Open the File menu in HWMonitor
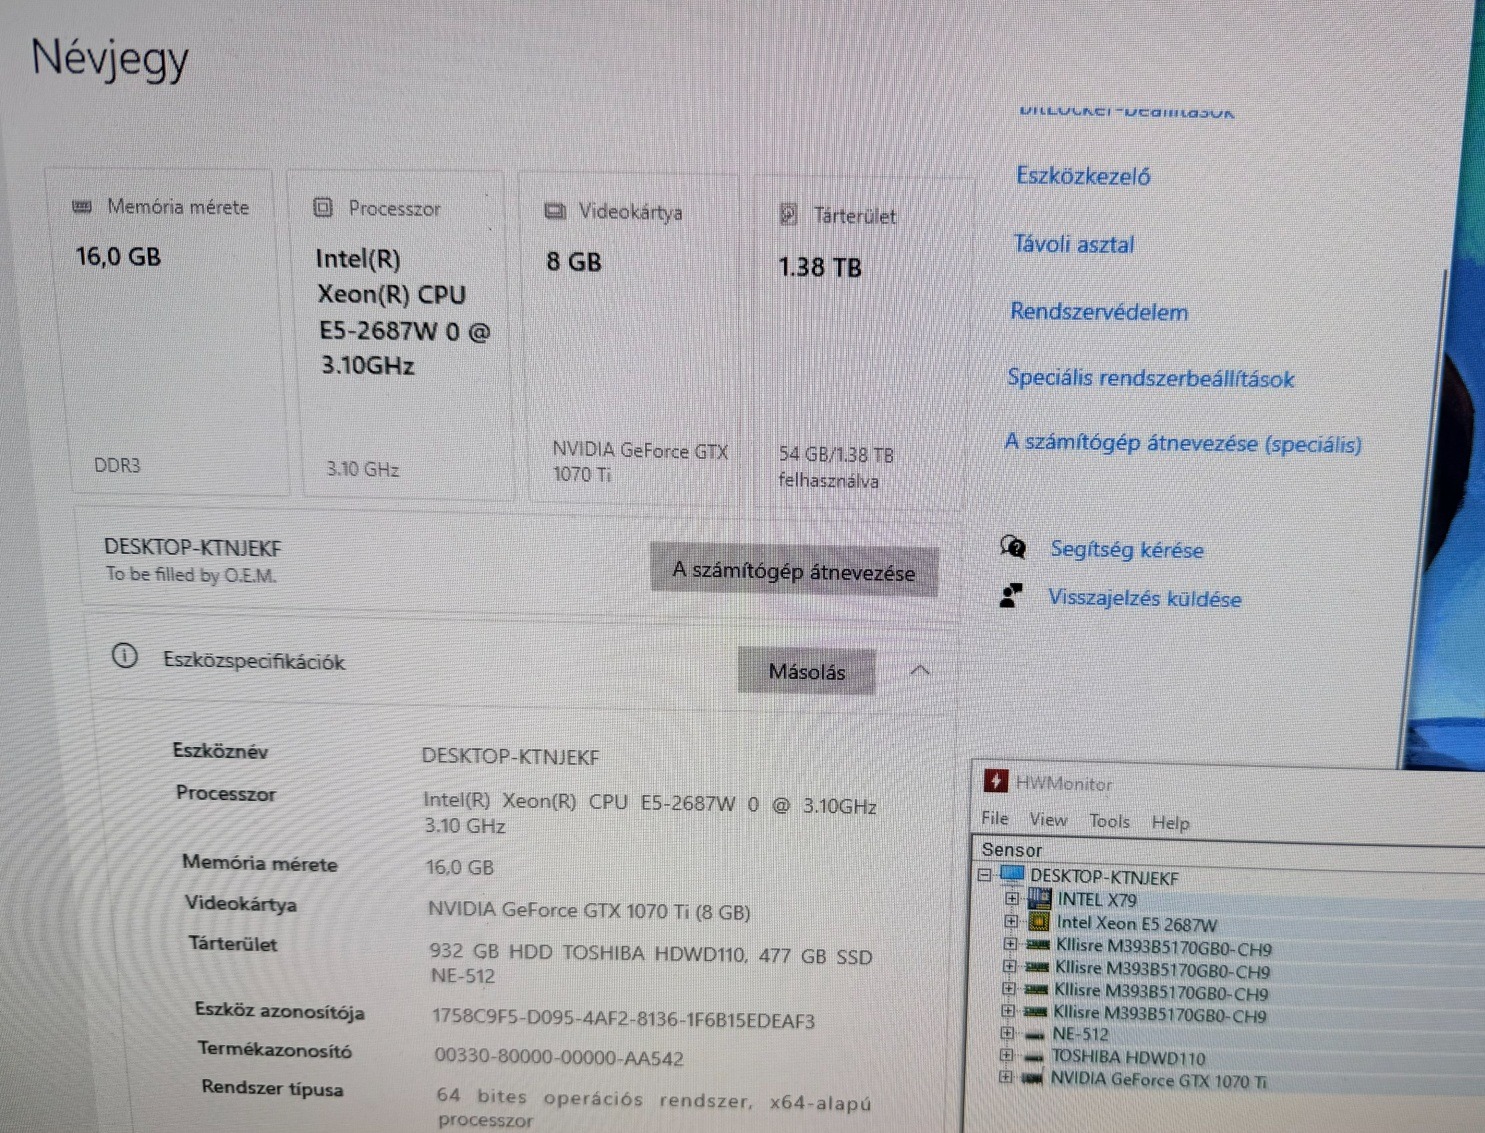1485x1133 pixels. click(x=995, y=818)
